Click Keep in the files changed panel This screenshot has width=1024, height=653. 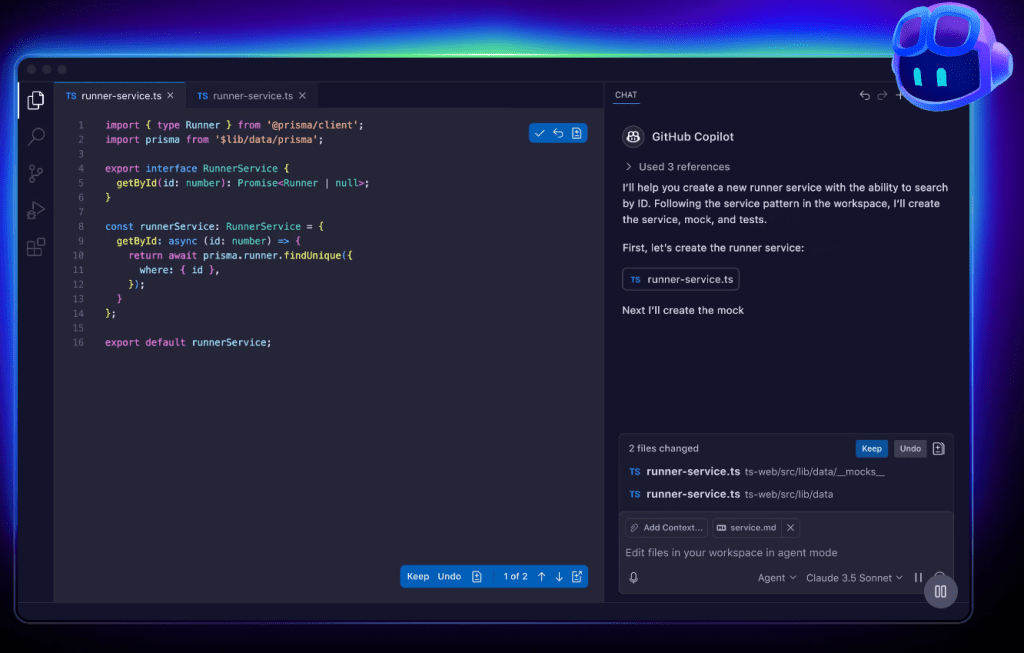tap(871, 449)
